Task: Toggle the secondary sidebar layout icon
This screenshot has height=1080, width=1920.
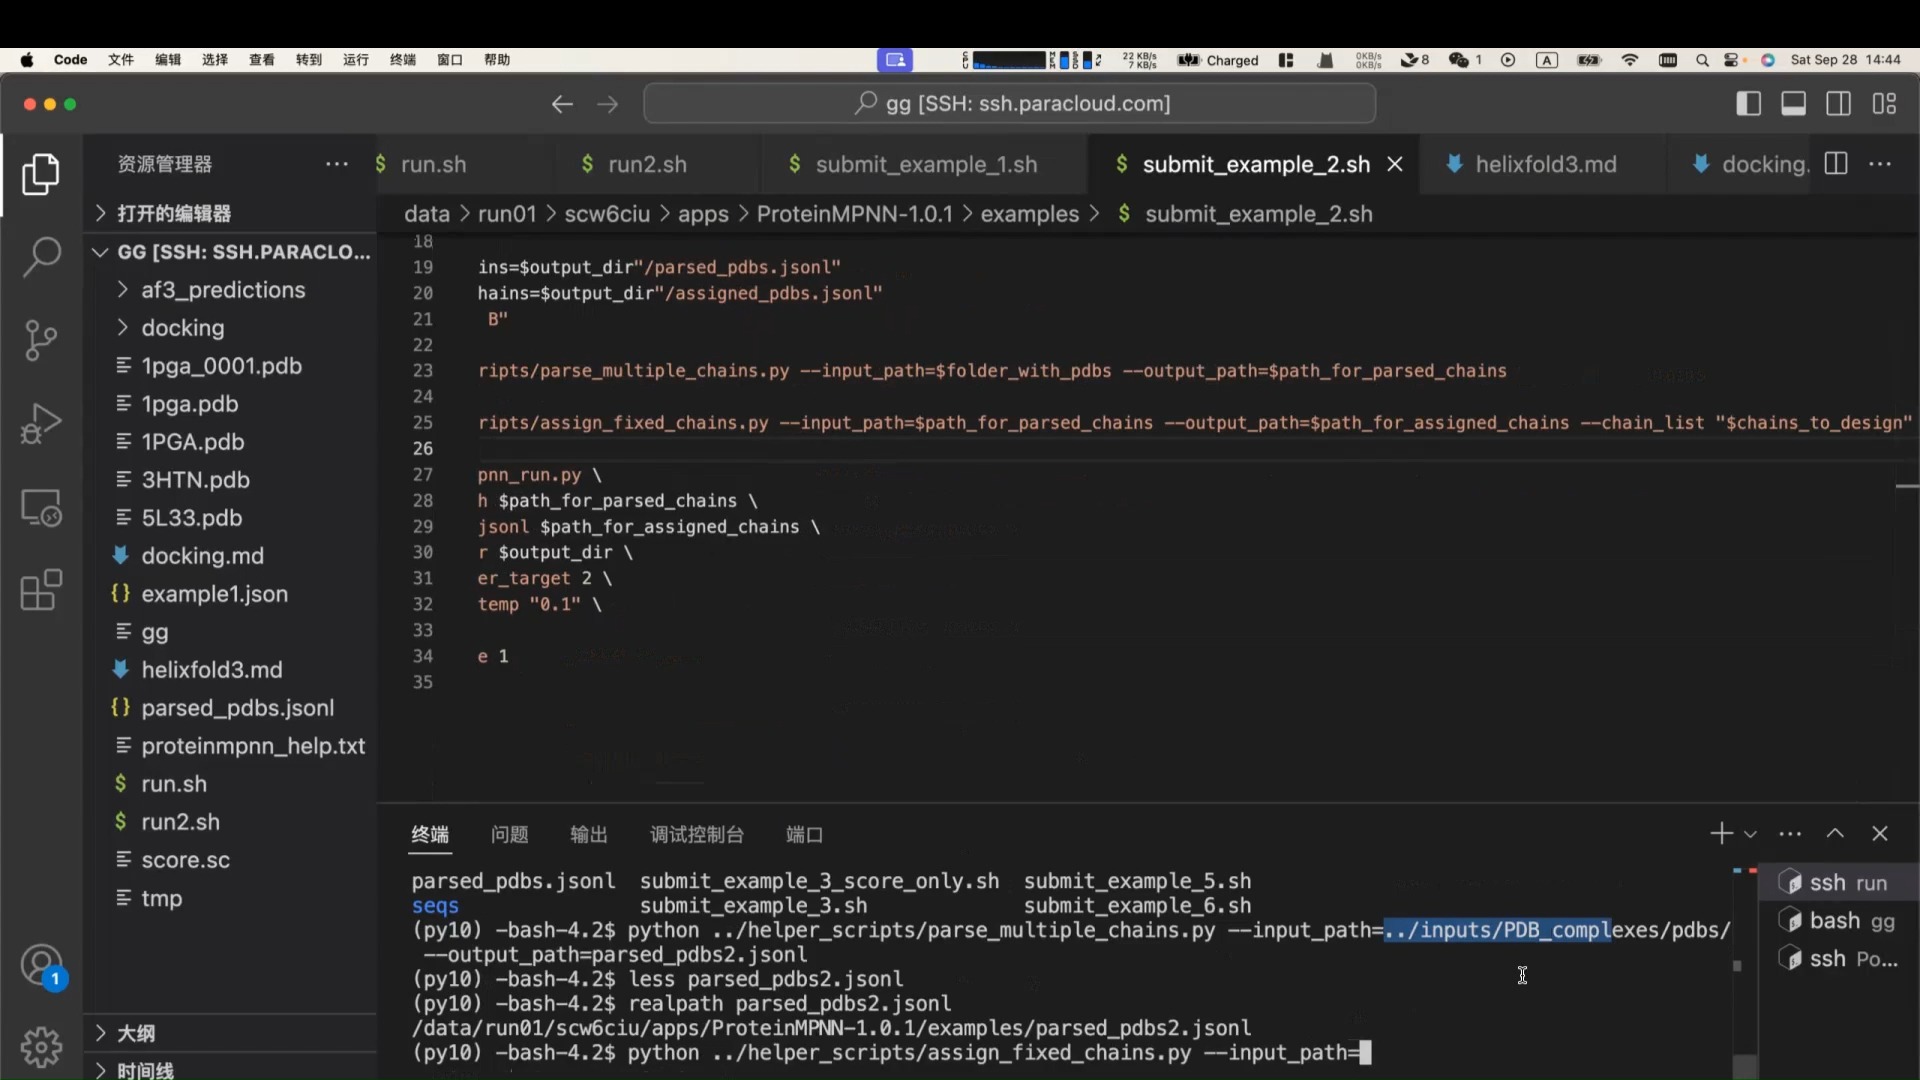Action: pyautogui.click(x=1839, y=104)
